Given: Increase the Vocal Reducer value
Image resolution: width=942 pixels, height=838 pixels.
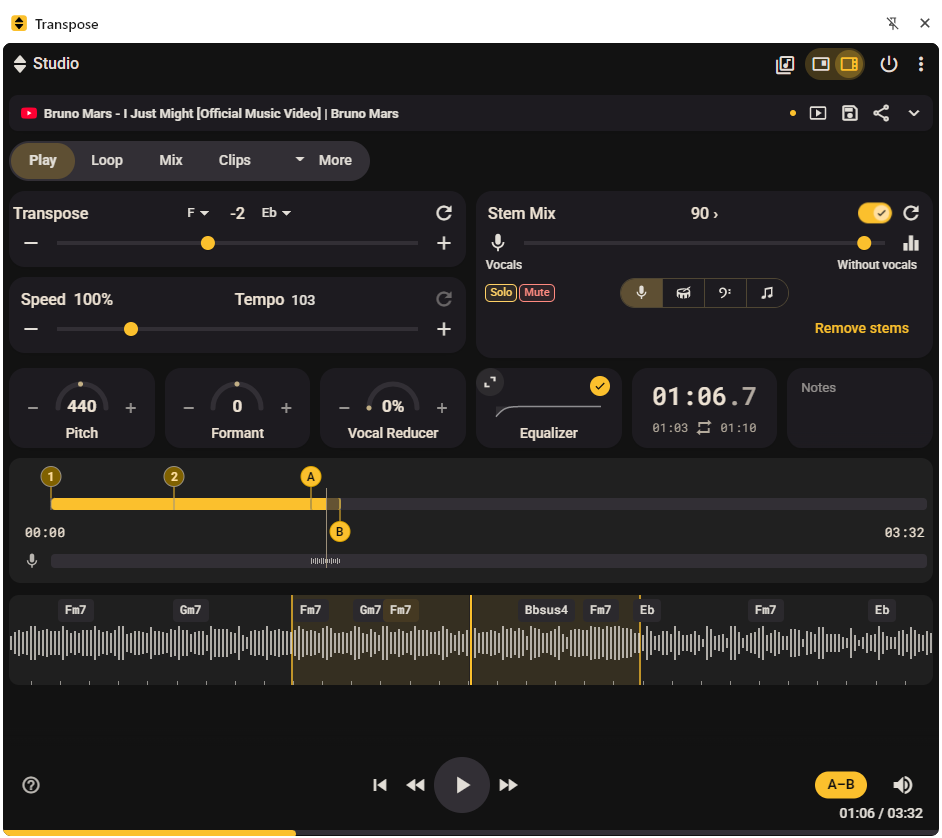Looking at the screenshot, I should coord(442,408).
